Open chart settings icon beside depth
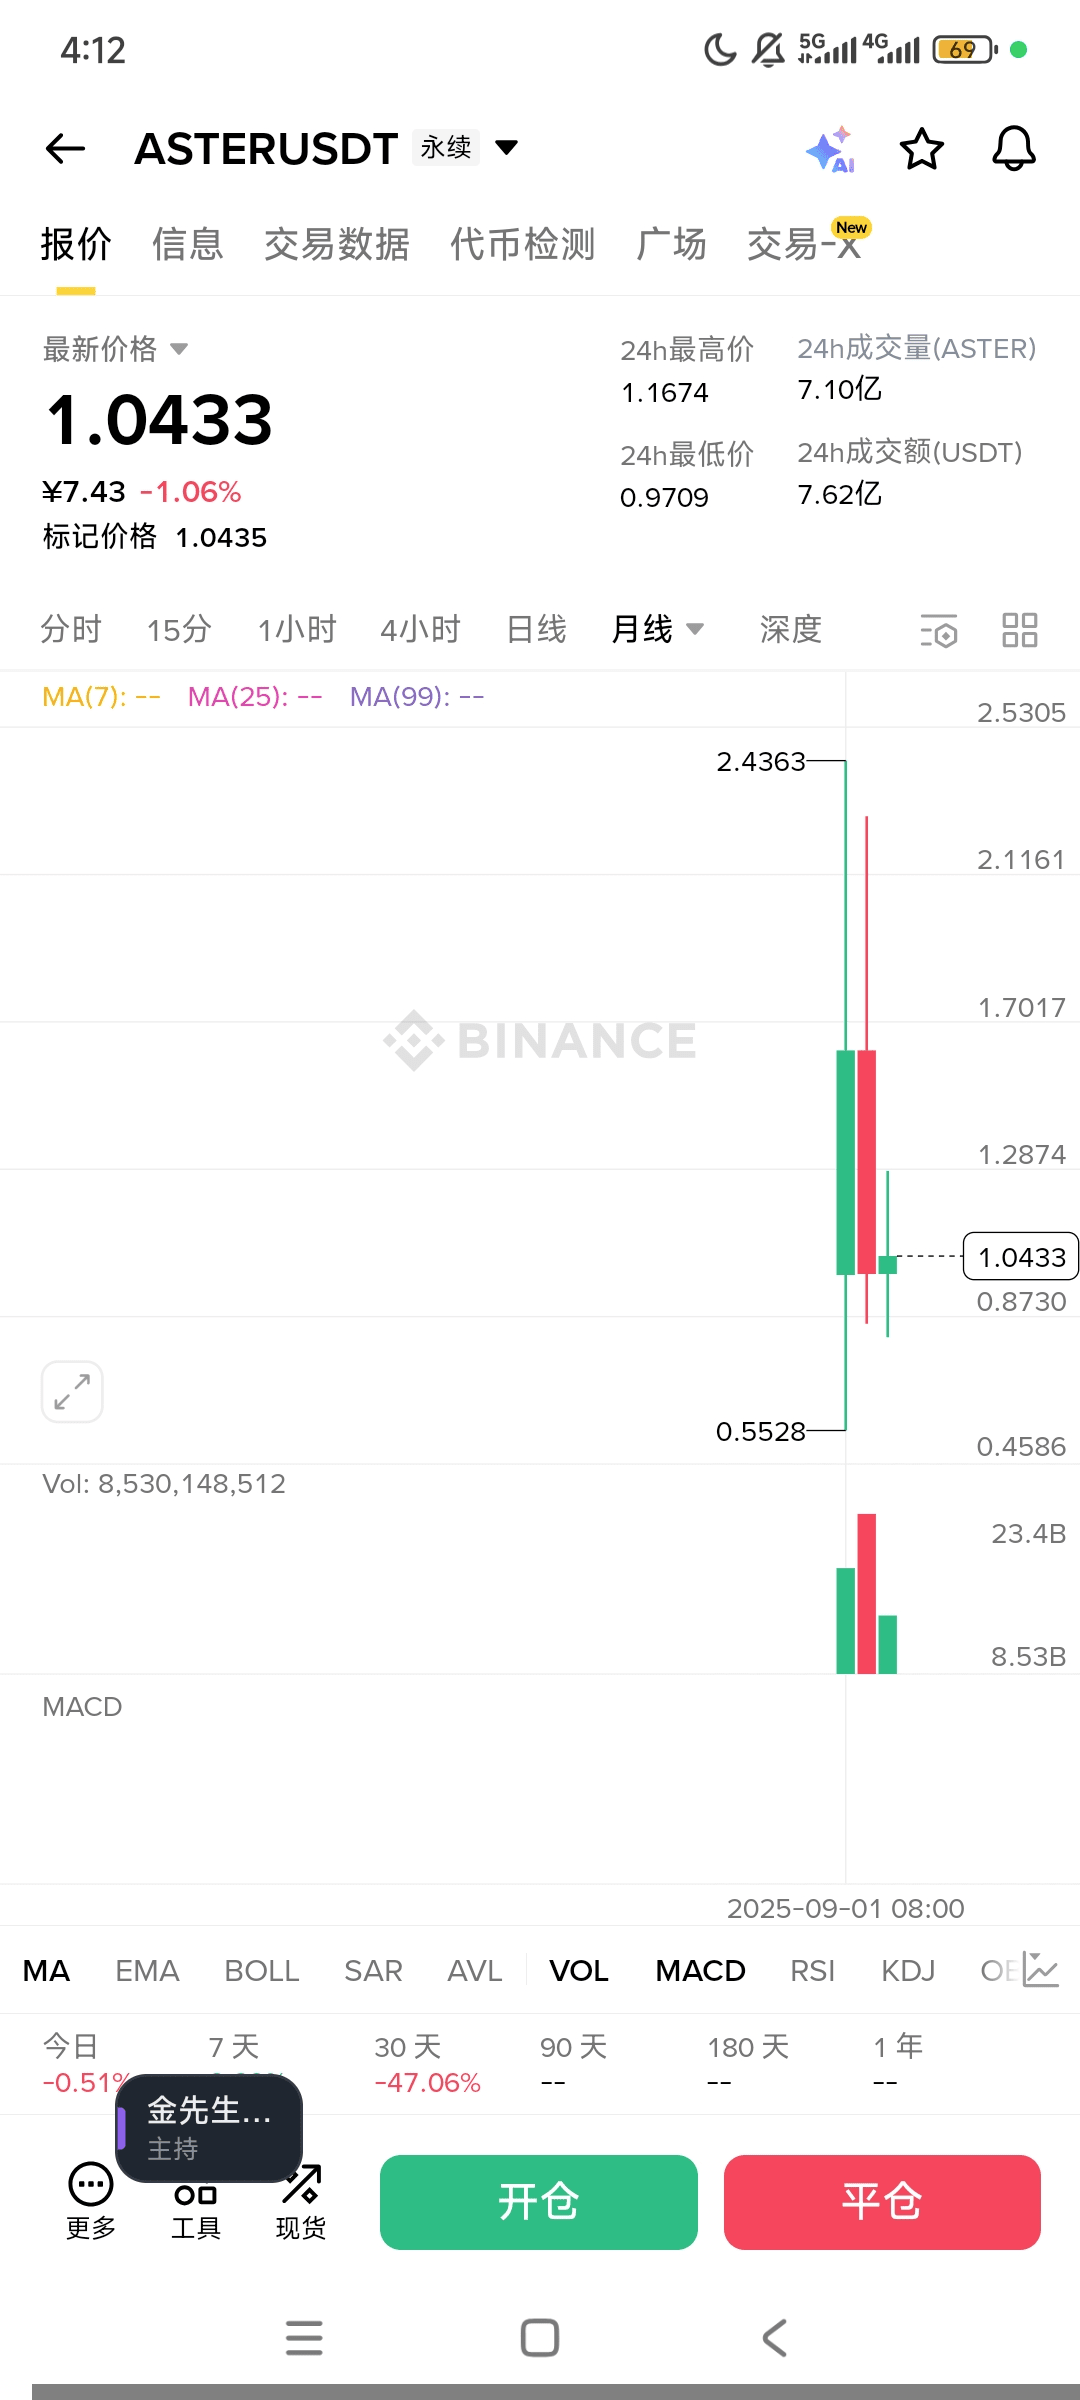This screenshot has width=1080, height=2400. (938, 630)
